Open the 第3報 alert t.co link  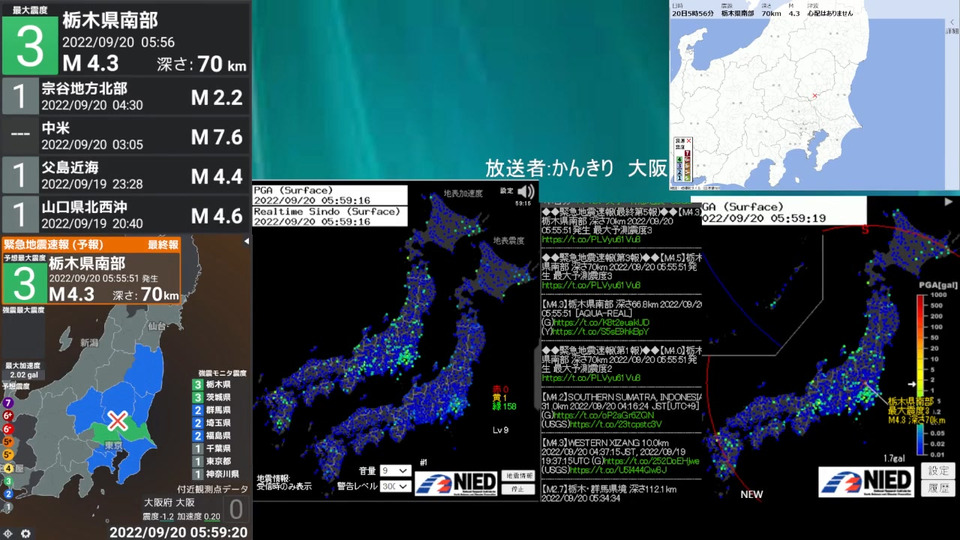[x=591, y=285]
